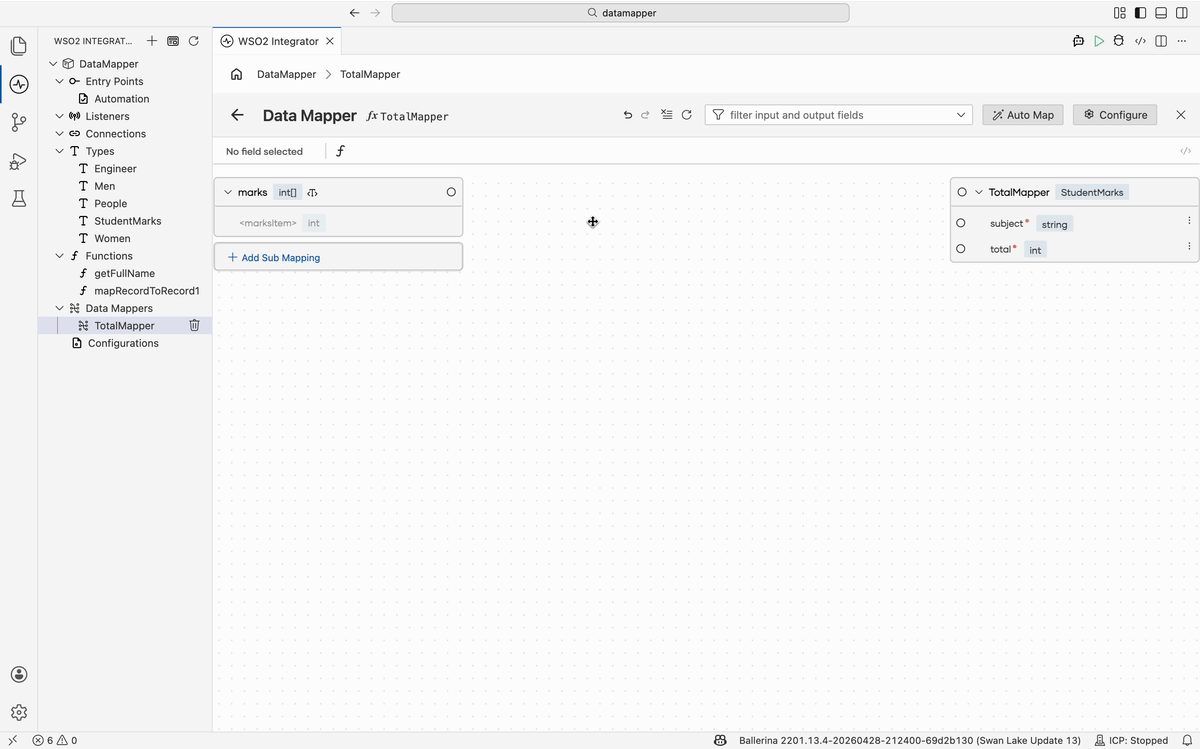Open Source Control view
Screen dimensions: 1200x749
coord(18,123)
